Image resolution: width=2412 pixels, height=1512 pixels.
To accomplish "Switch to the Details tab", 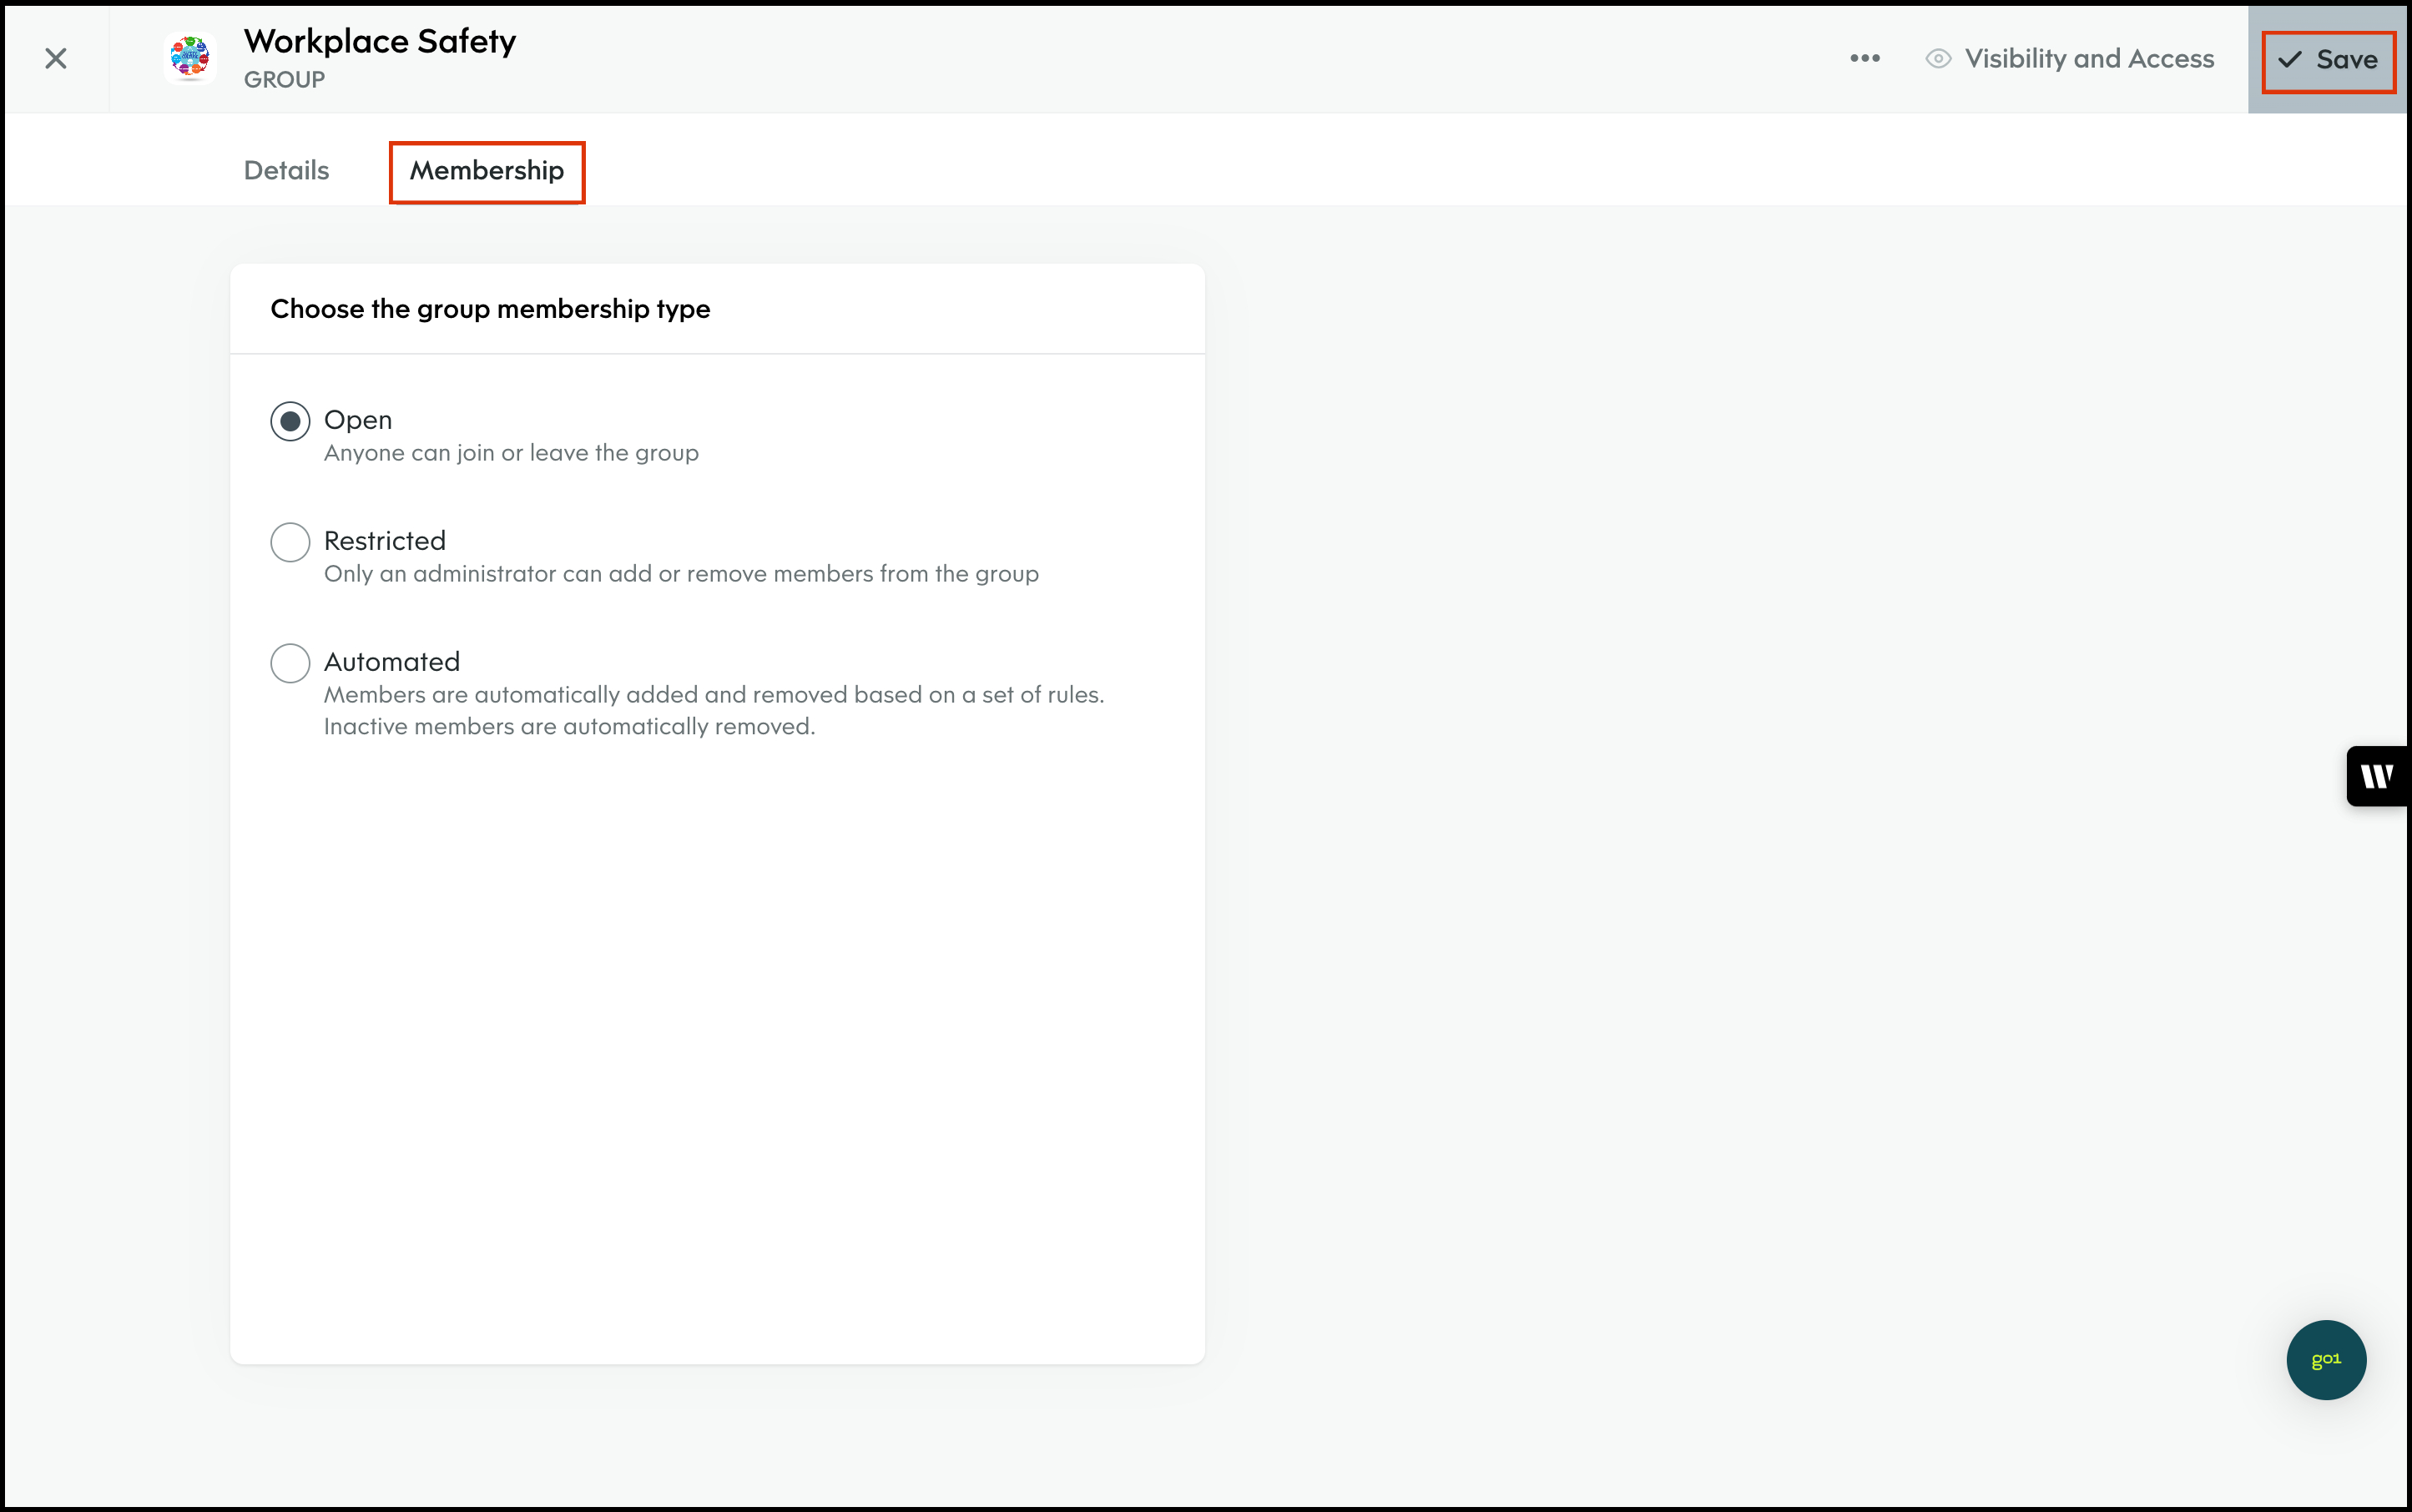I will (x=286, y=171).
